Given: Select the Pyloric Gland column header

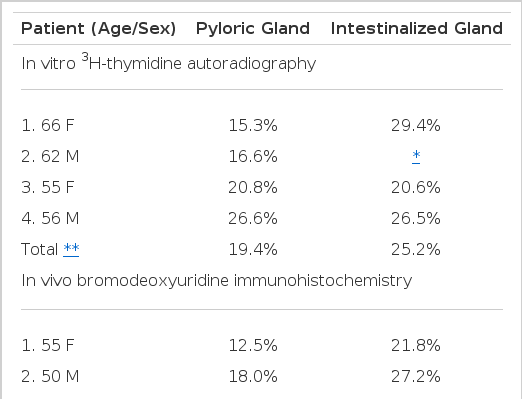Looking at the screenshot, I should [x=253, y=29].
